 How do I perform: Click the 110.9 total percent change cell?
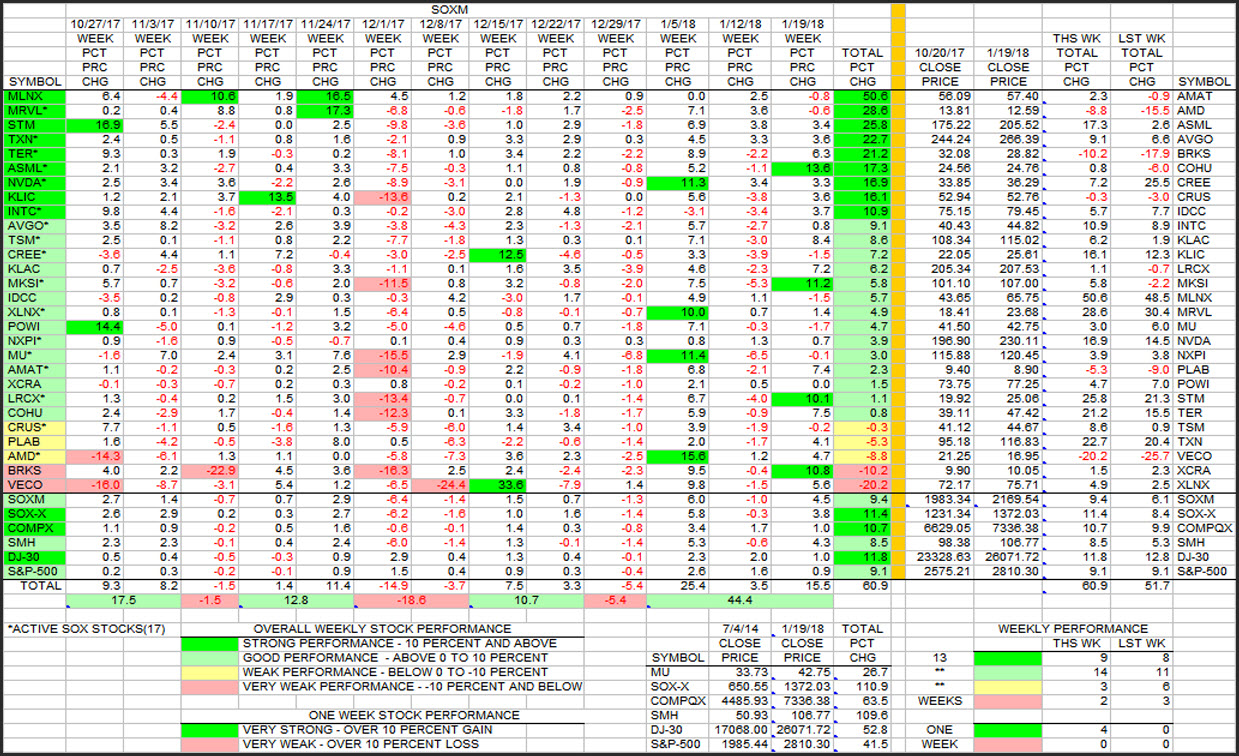point(862,687)
